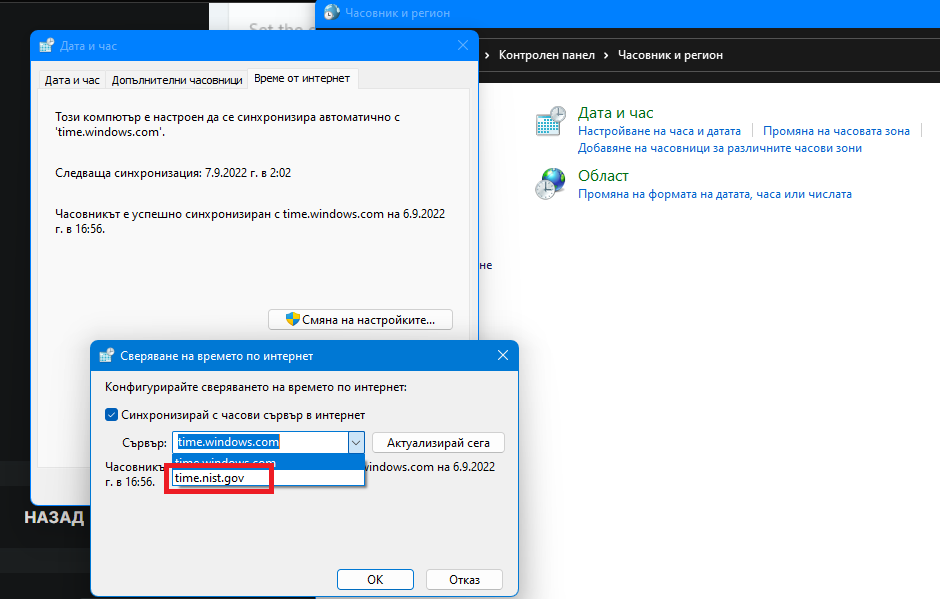This screenshot has width=940, height=599.
Task: Click the Област globe icon in Control Panel
Action: (550, 183)
